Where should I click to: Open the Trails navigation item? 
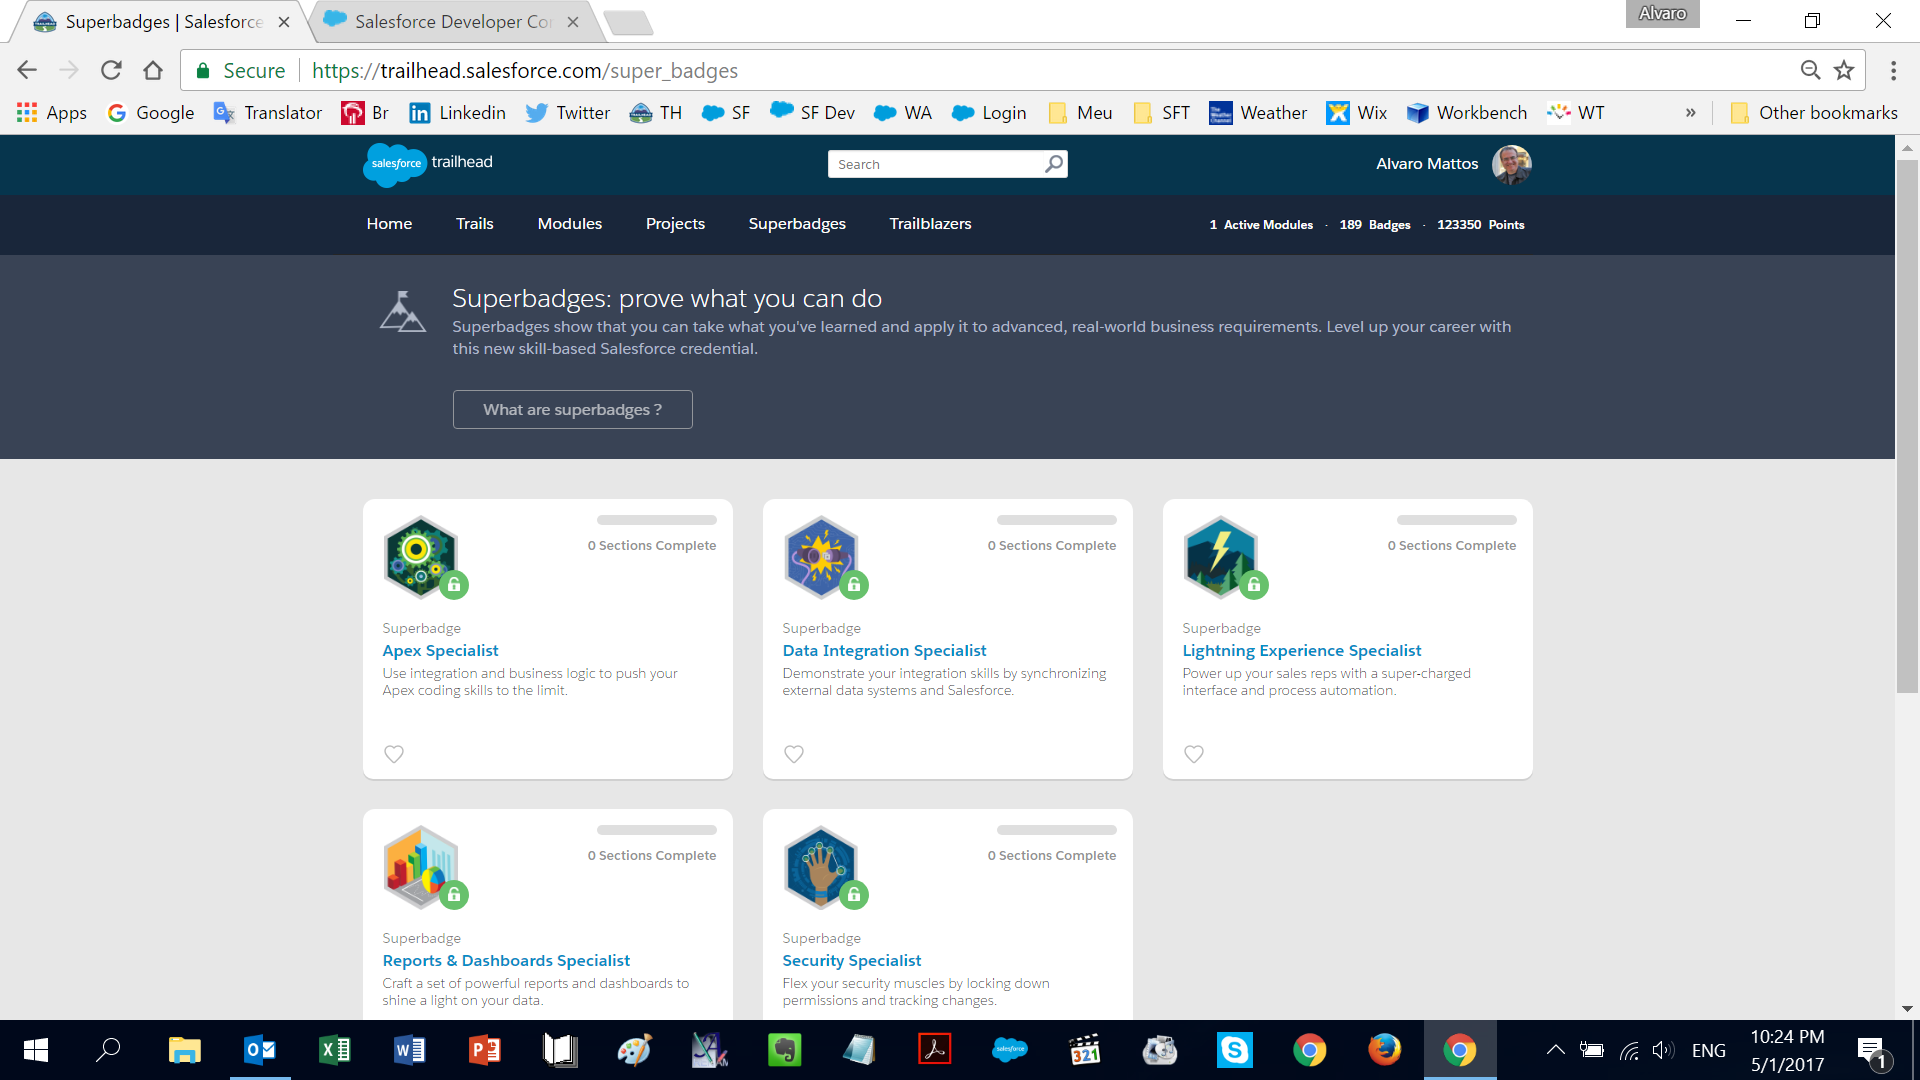point(474,224)
